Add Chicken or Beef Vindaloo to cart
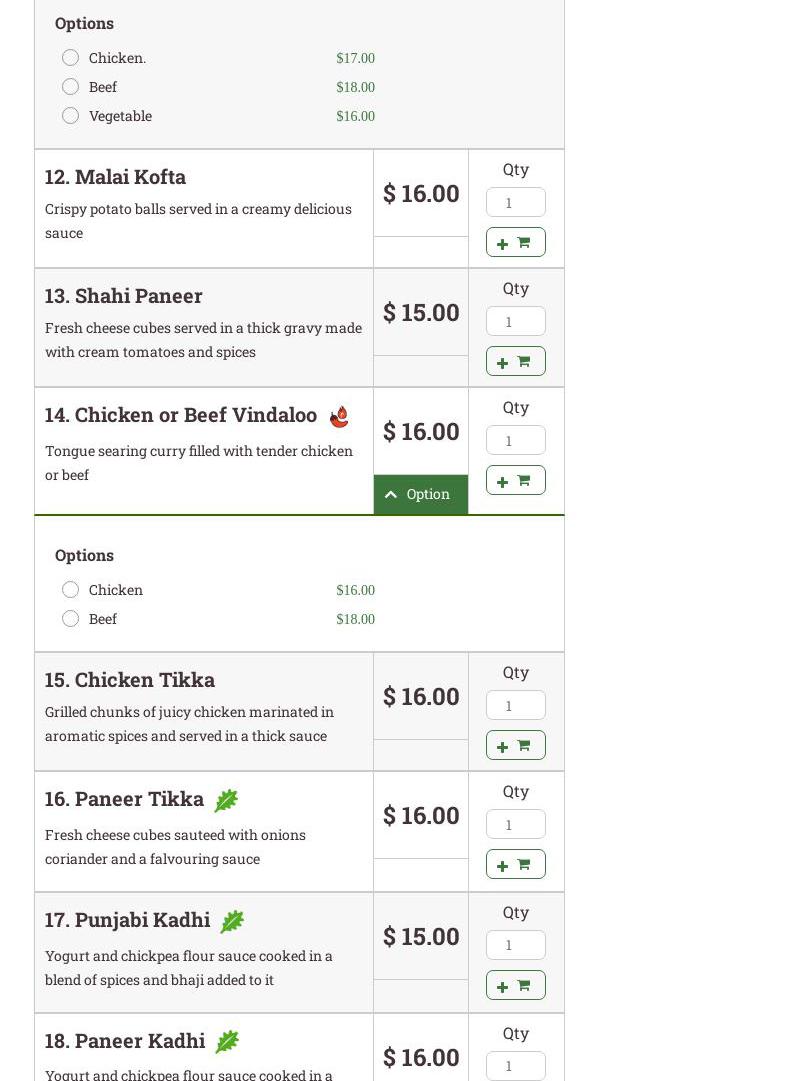Viewport: 785px width, 1081px height. click(x=515, y=480)
